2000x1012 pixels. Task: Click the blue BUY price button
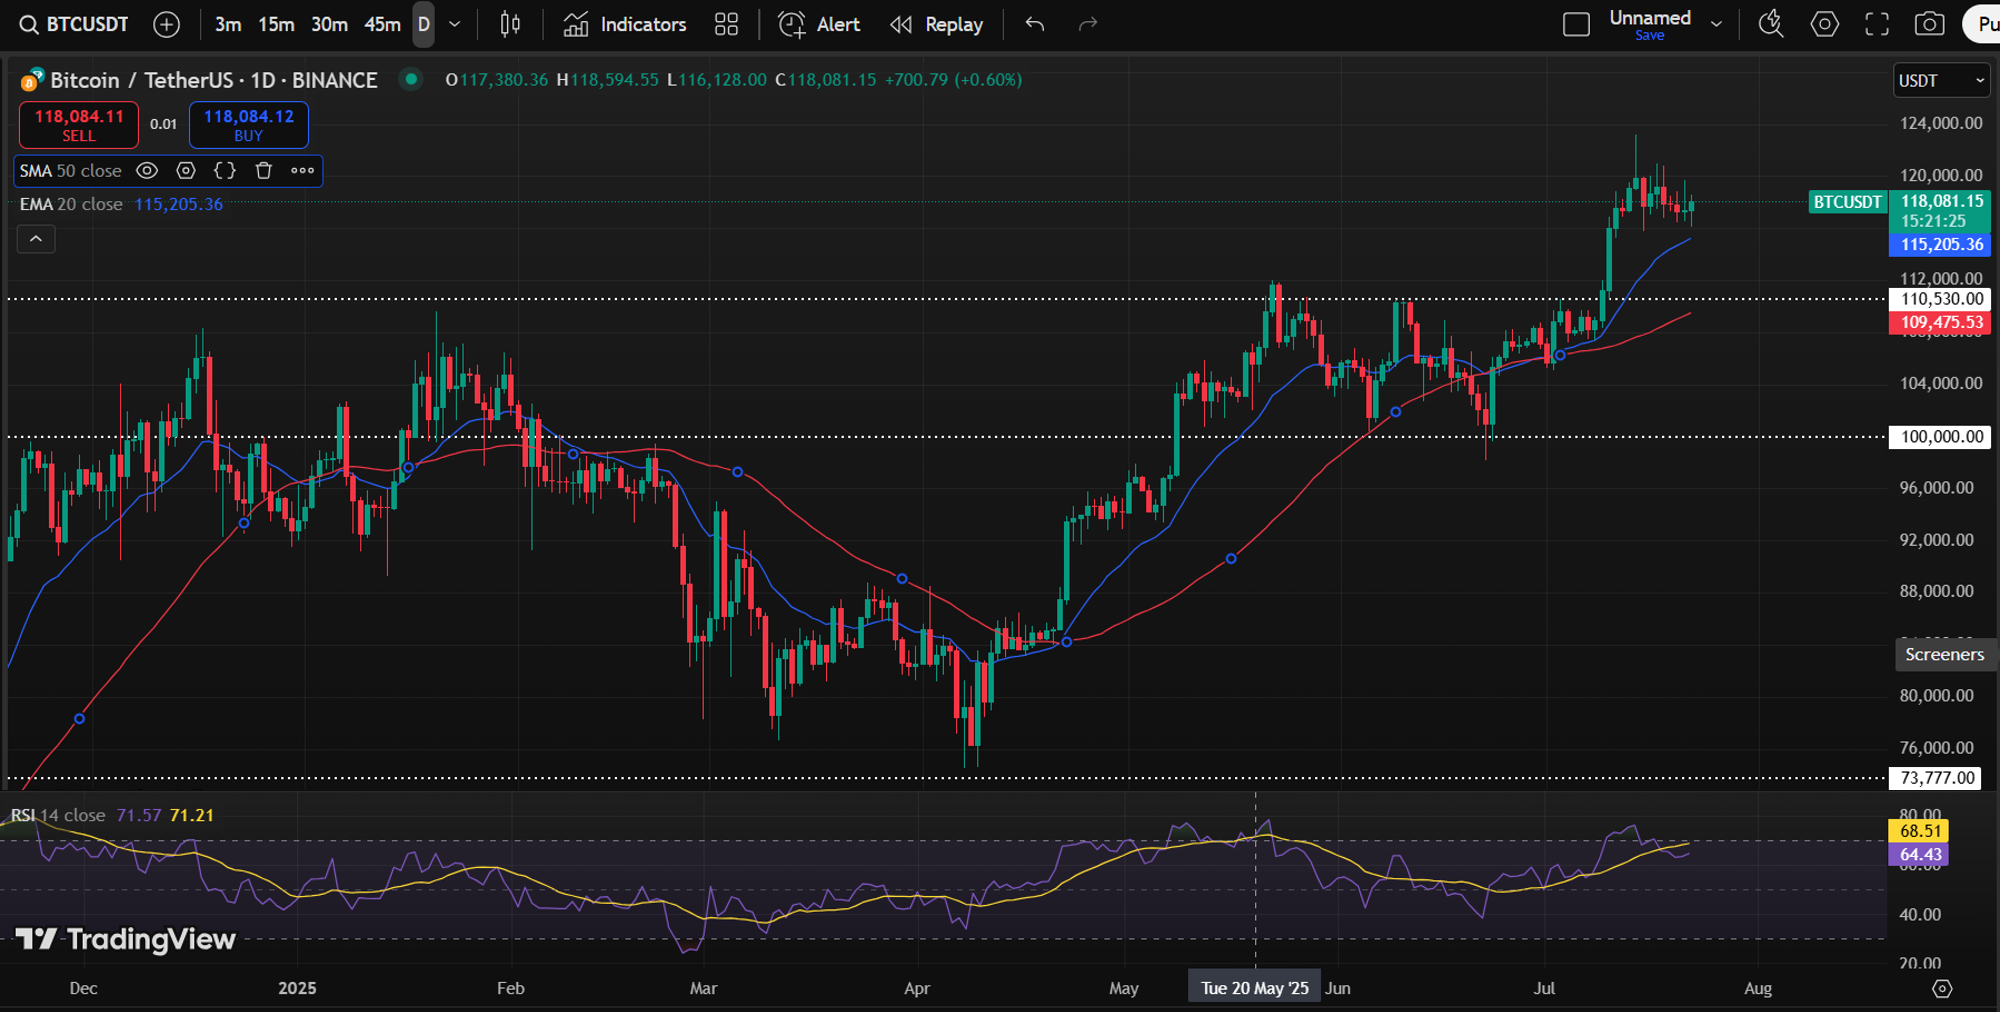tap(249, 125)
